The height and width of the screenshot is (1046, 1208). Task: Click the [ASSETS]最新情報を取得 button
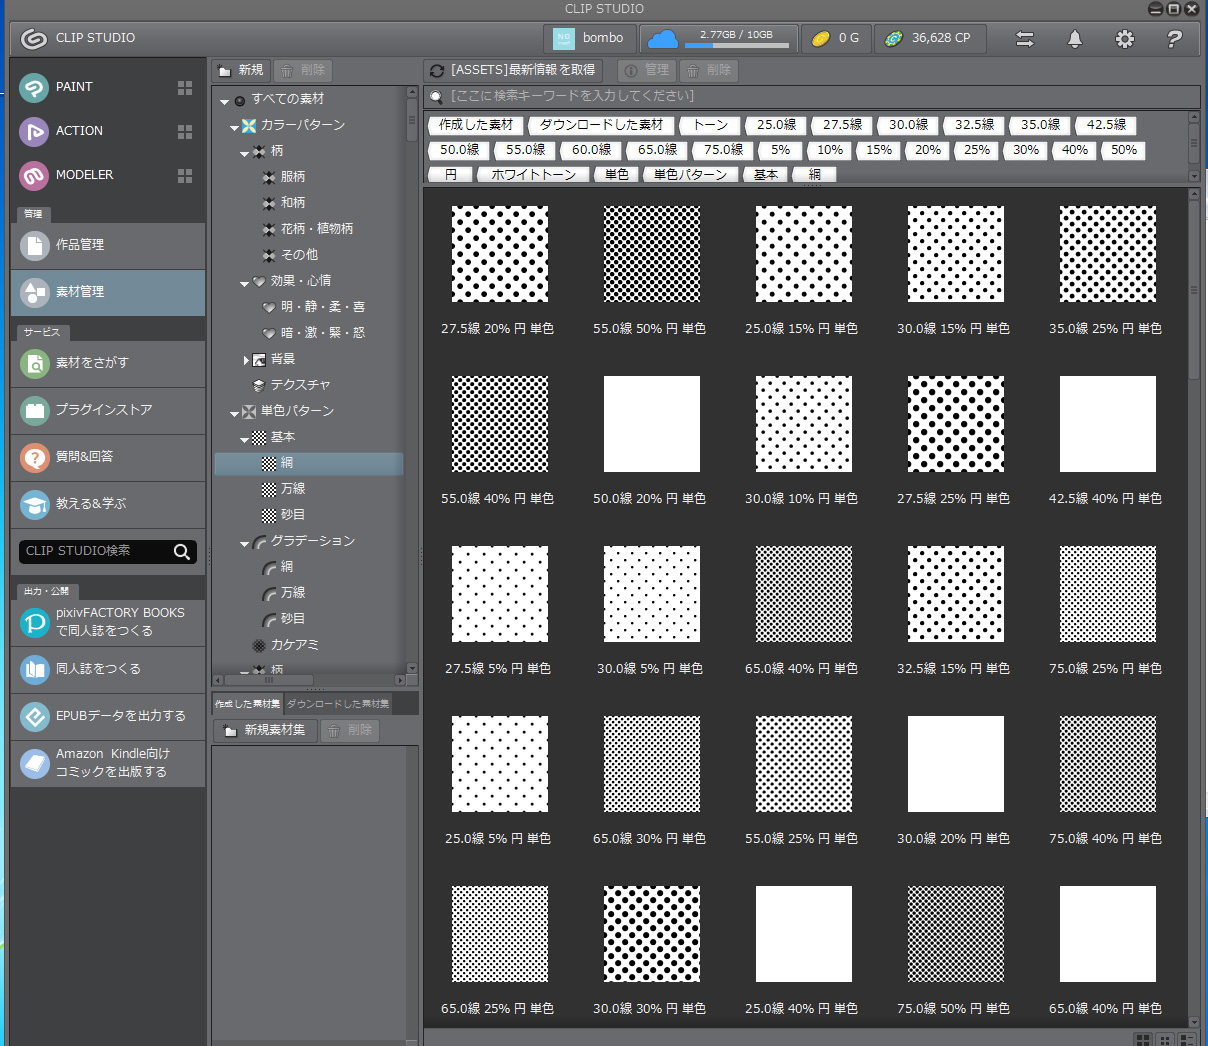click(x=513, y=70)
